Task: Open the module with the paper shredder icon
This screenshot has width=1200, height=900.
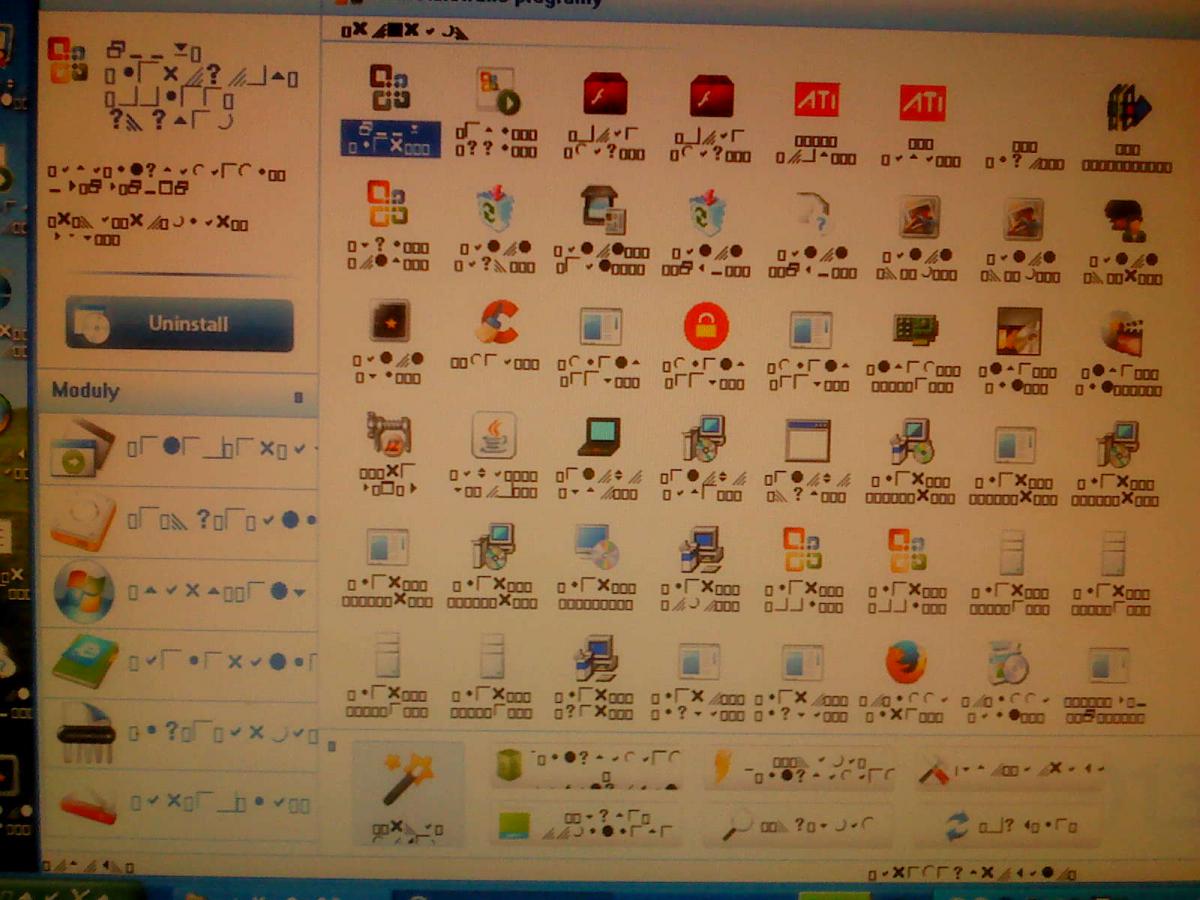Action: [179, 733]
